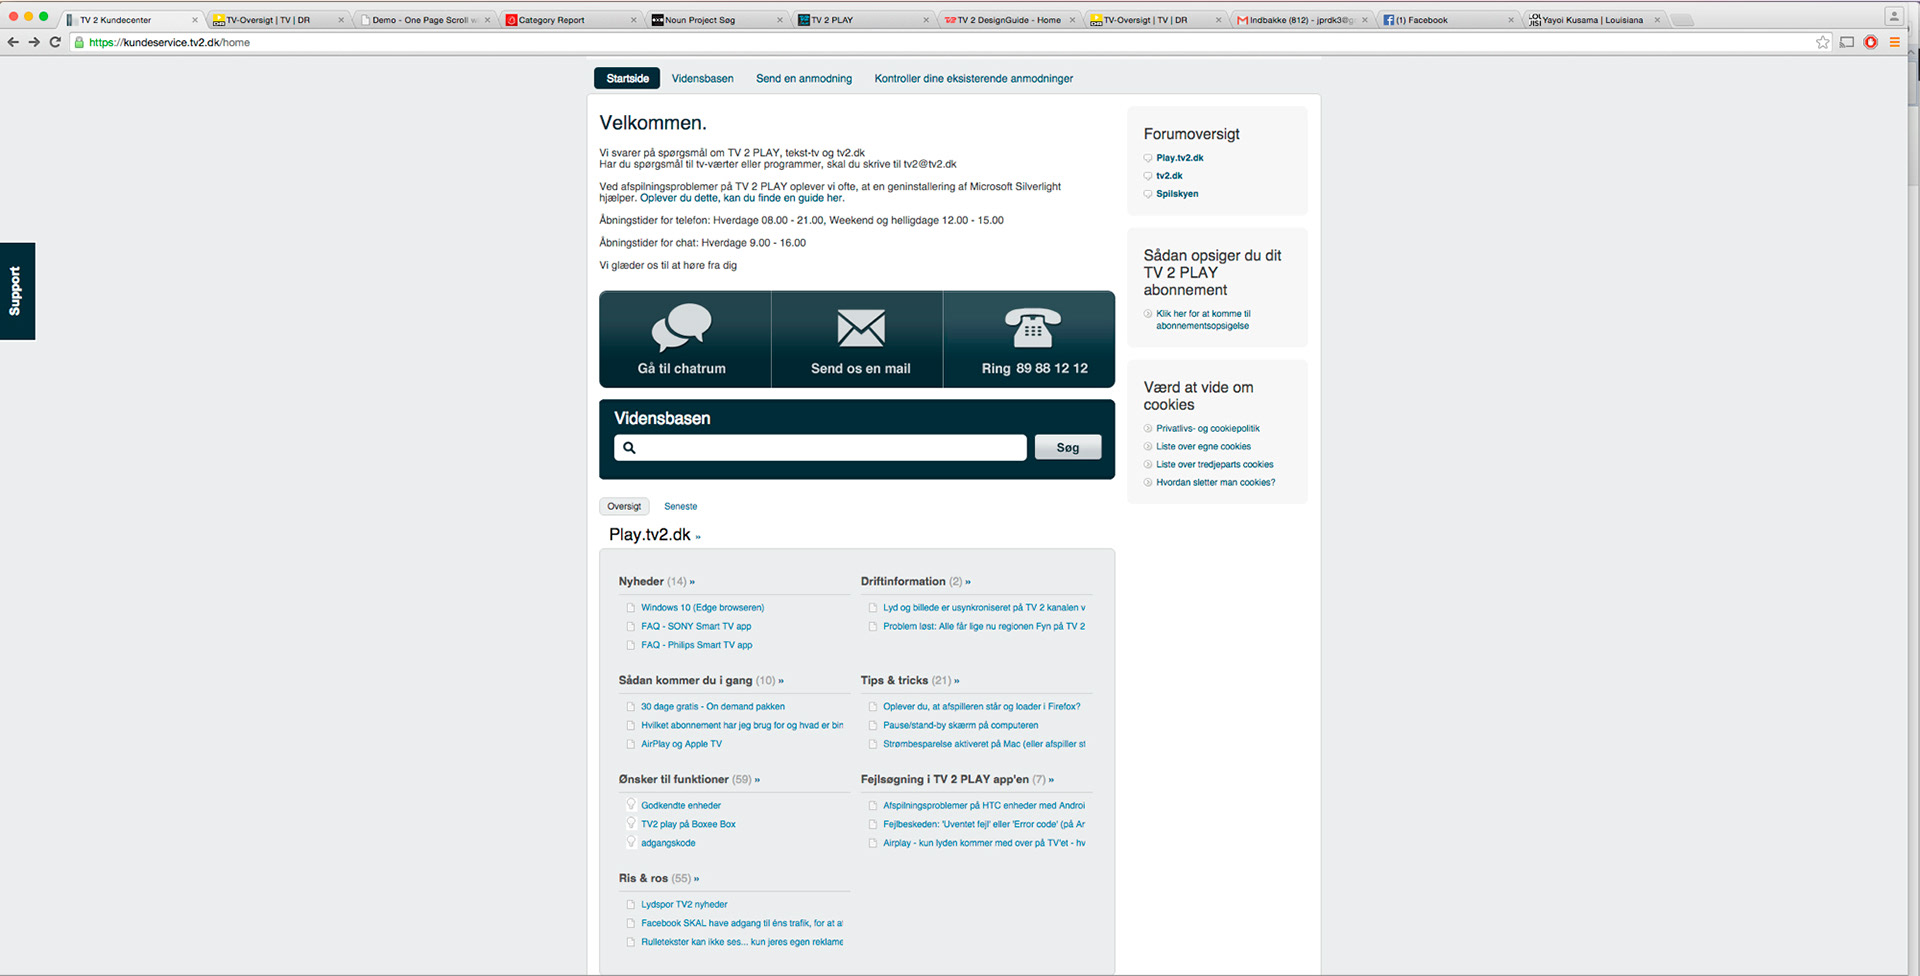Open Klik her abonnementsopsigelse link
Image resolution: width=1920 pixels, height=976 pixels.
tap(1203, 320)
